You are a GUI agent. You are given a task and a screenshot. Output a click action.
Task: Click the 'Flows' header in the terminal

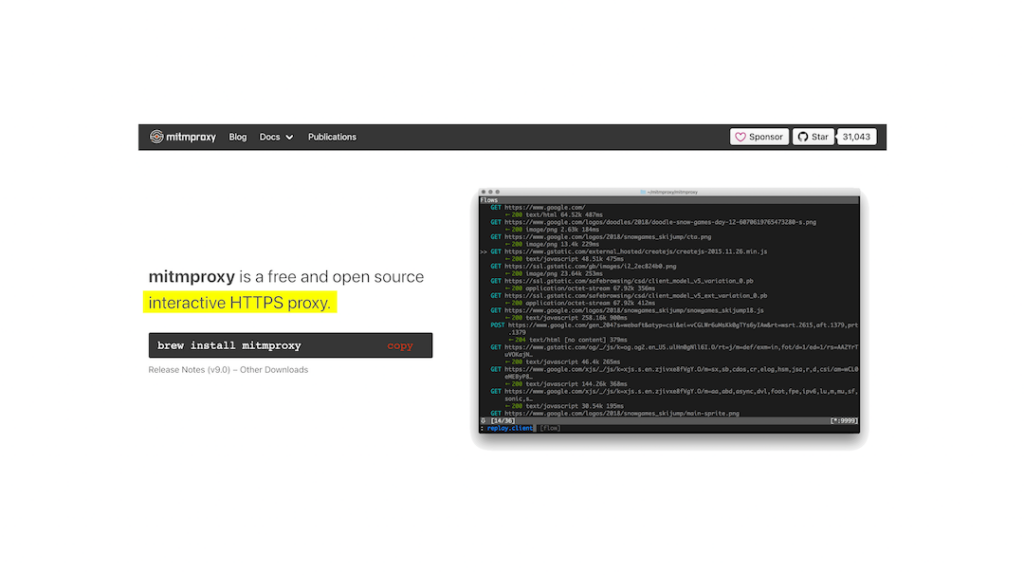coord(489,200)
